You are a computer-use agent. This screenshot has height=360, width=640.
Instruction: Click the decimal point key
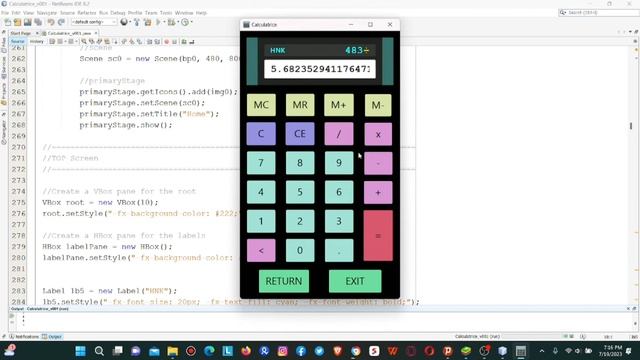click(339, 250)
